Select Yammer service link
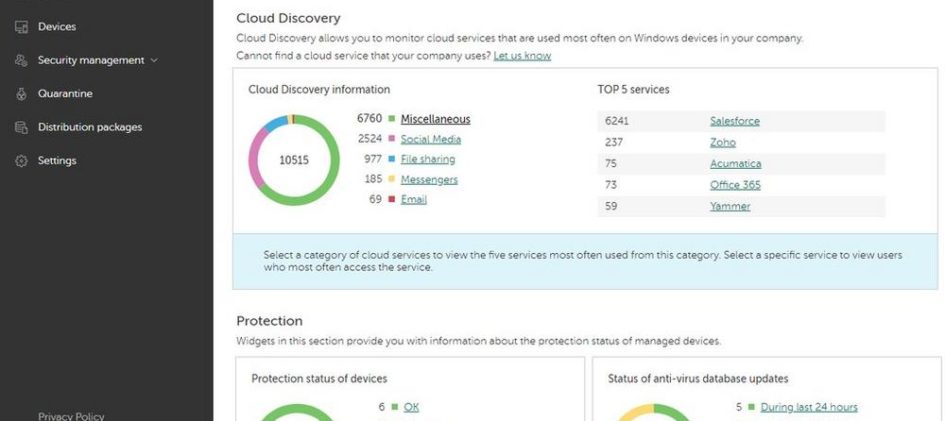Screen dimensions: 945x421 729,206
